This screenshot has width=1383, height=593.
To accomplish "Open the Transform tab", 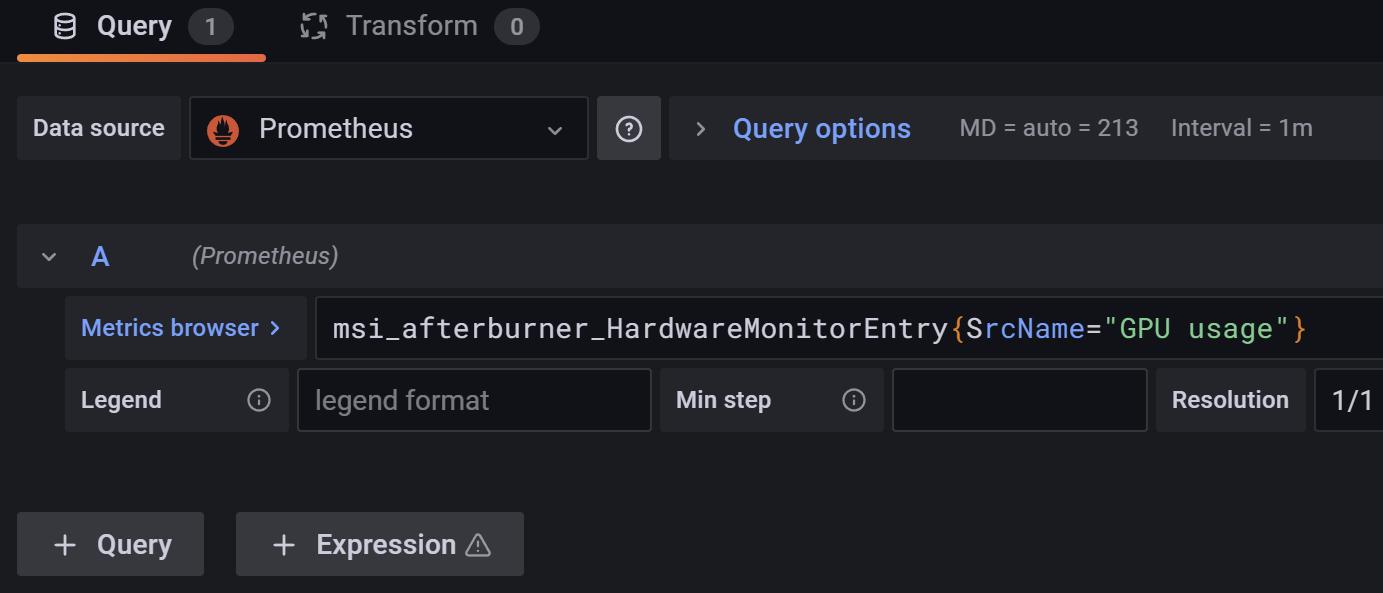I will (418, 27).
